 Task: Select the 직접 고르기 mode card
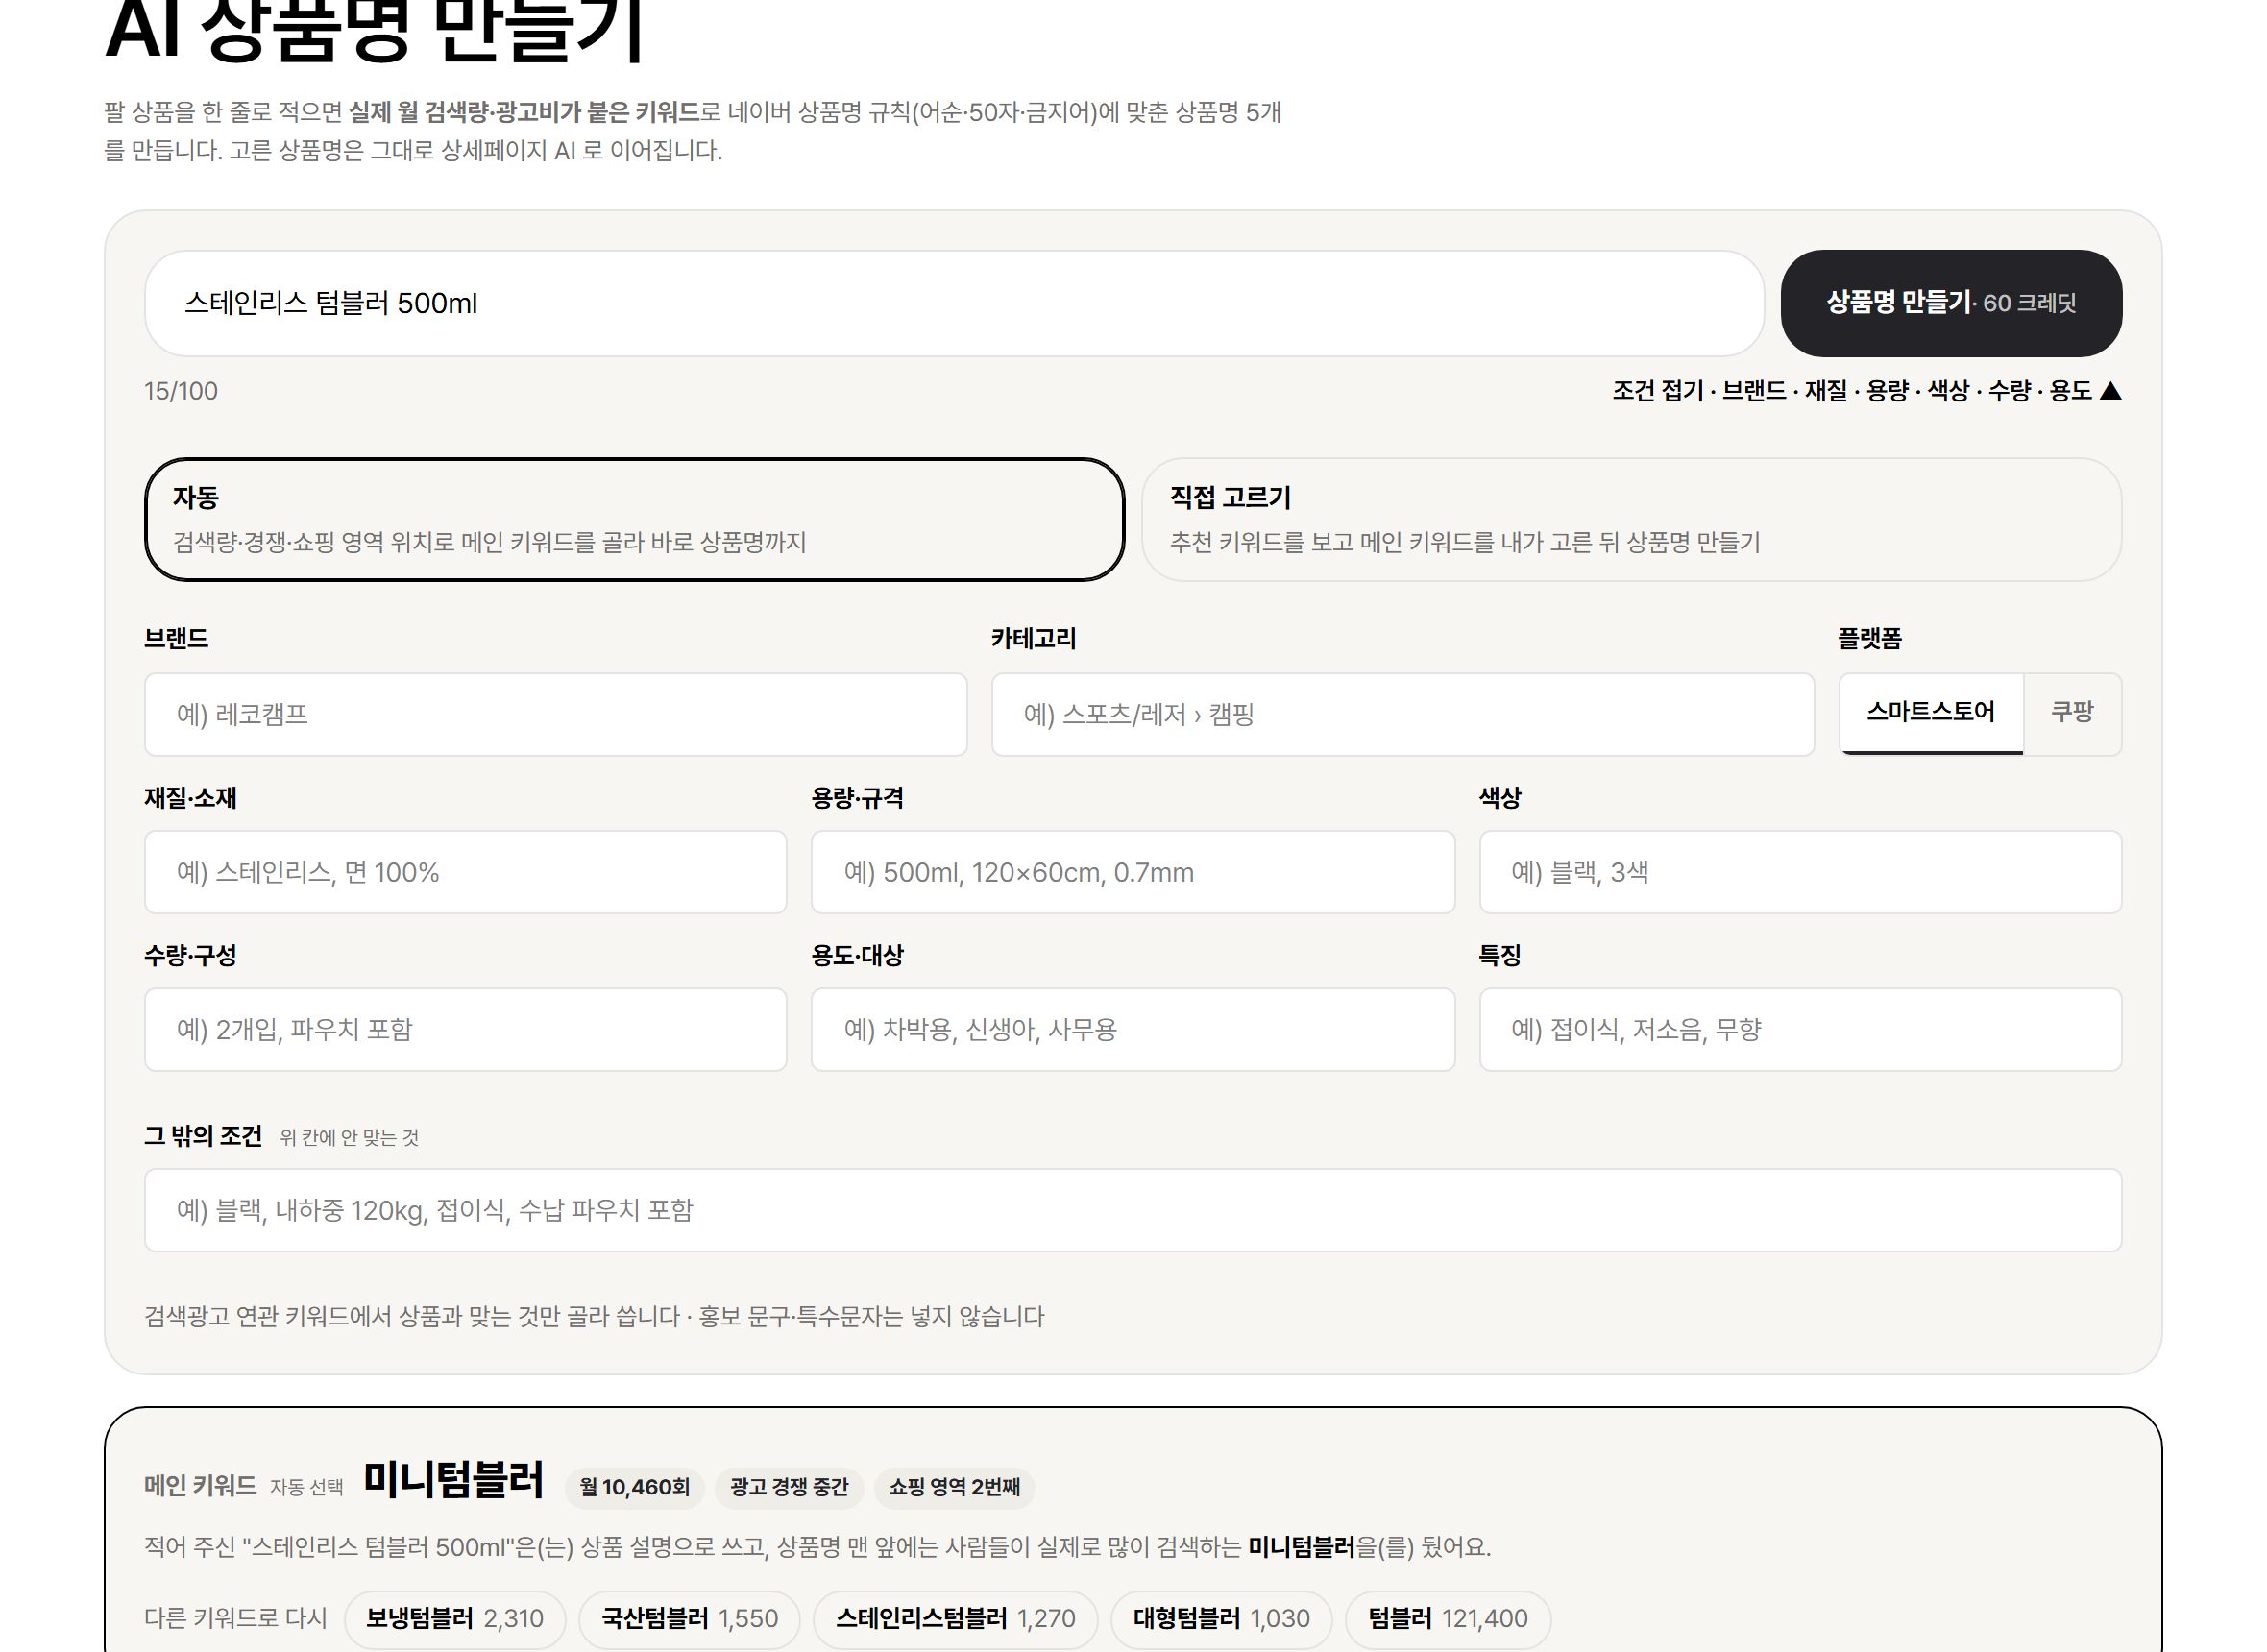coord(1631,519)
